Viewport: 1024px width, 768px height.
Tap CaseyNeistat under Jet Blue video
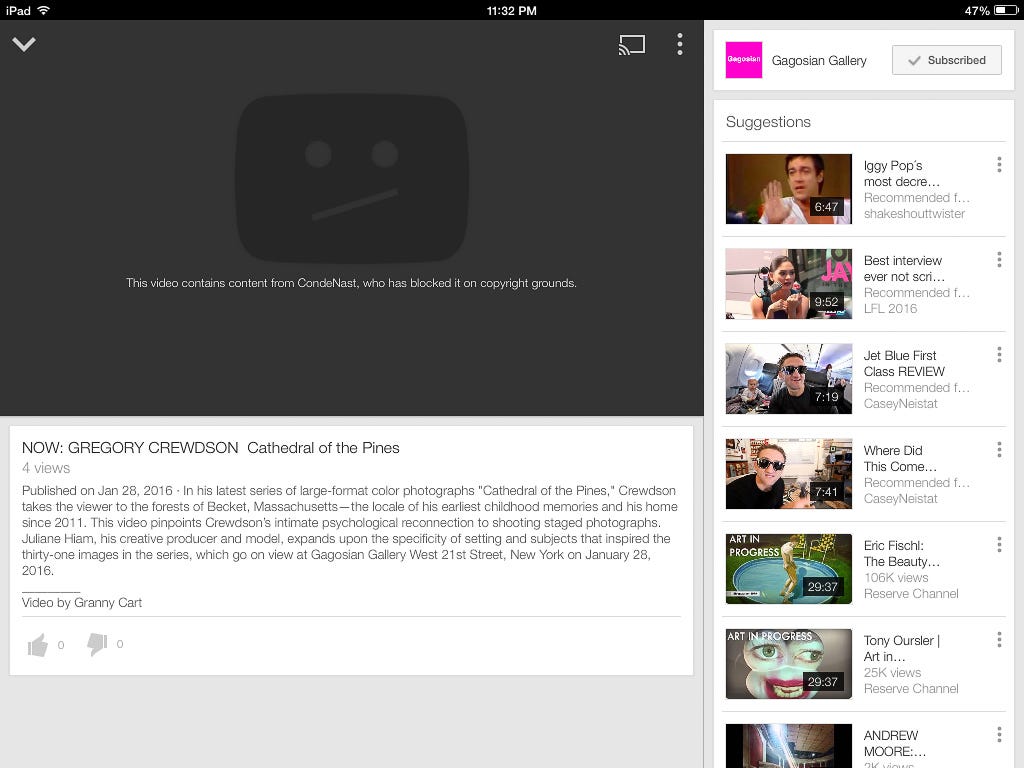(900, 404)
